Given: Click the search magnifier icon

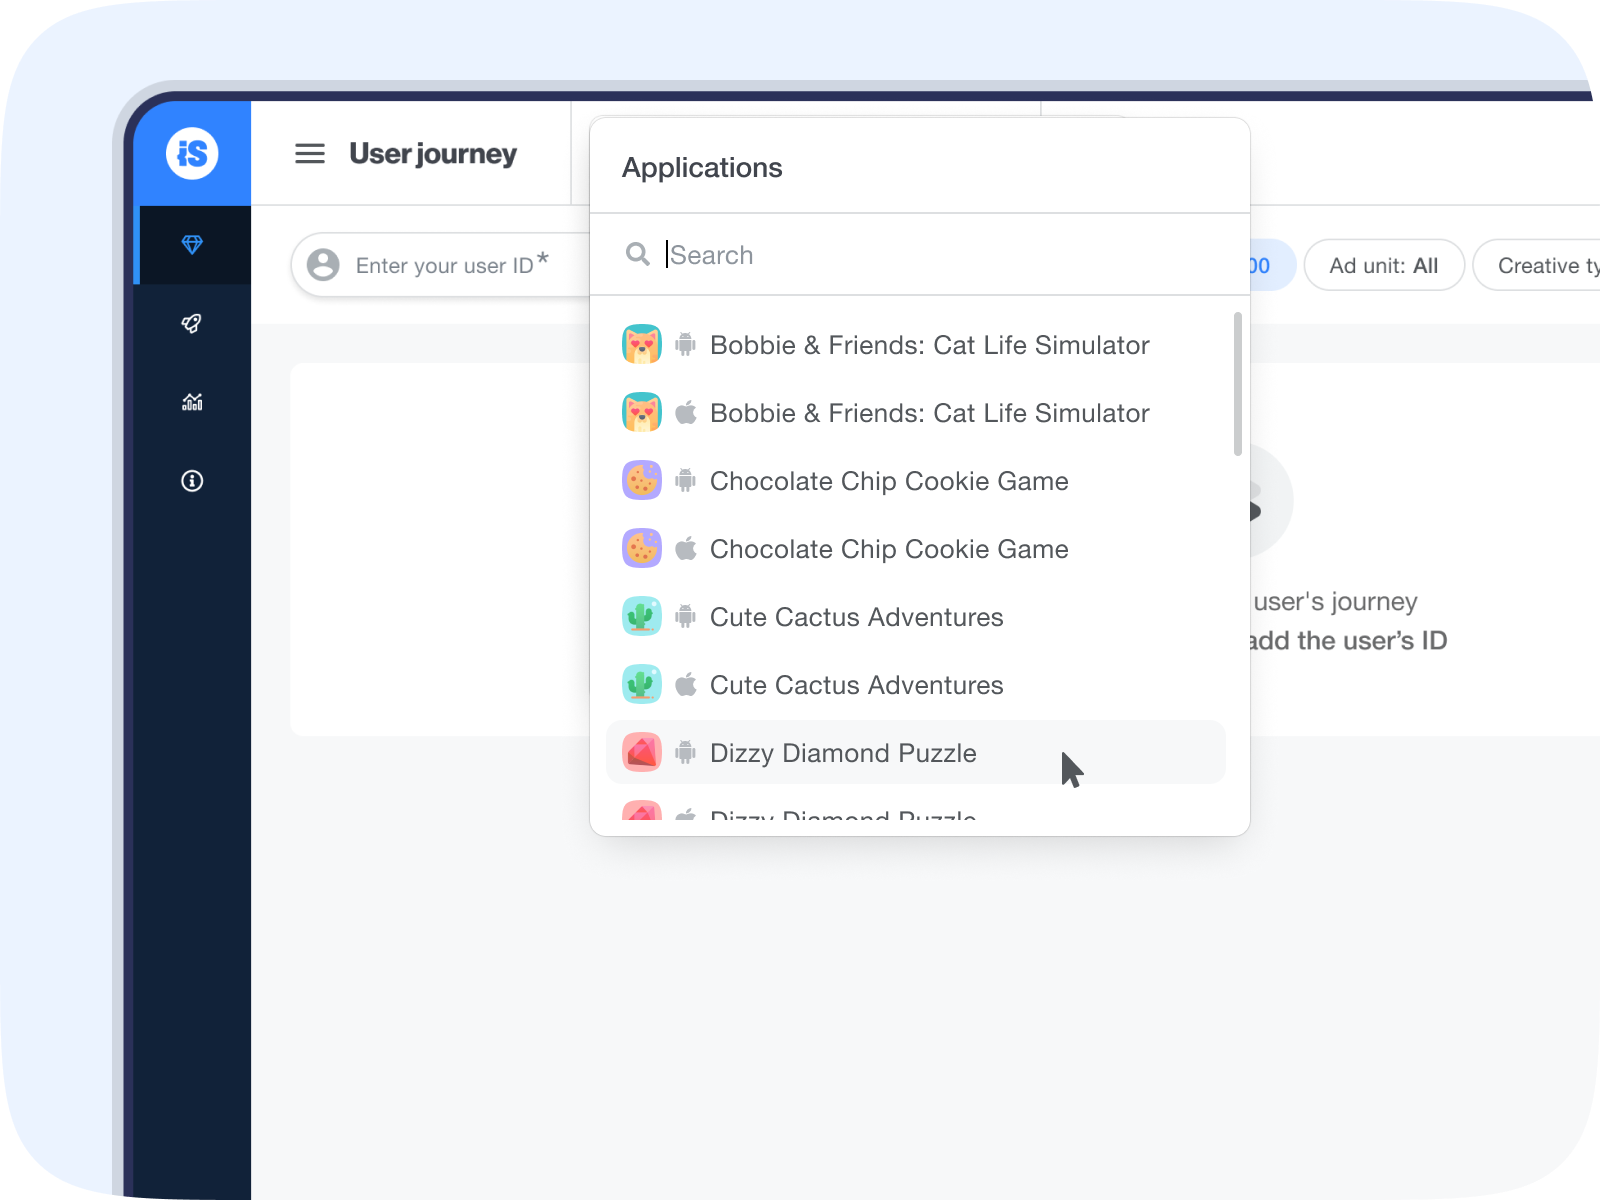Looking at the screenshot, I should click(638, 254).
